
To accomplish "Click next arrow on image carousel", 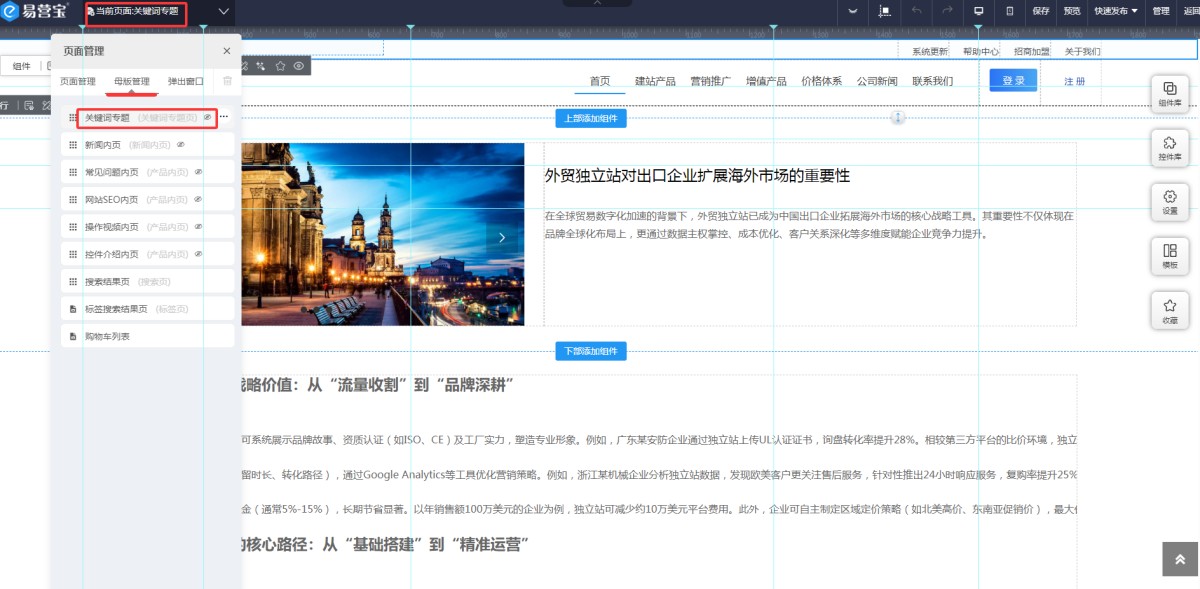I will click(x=502, y=237).
